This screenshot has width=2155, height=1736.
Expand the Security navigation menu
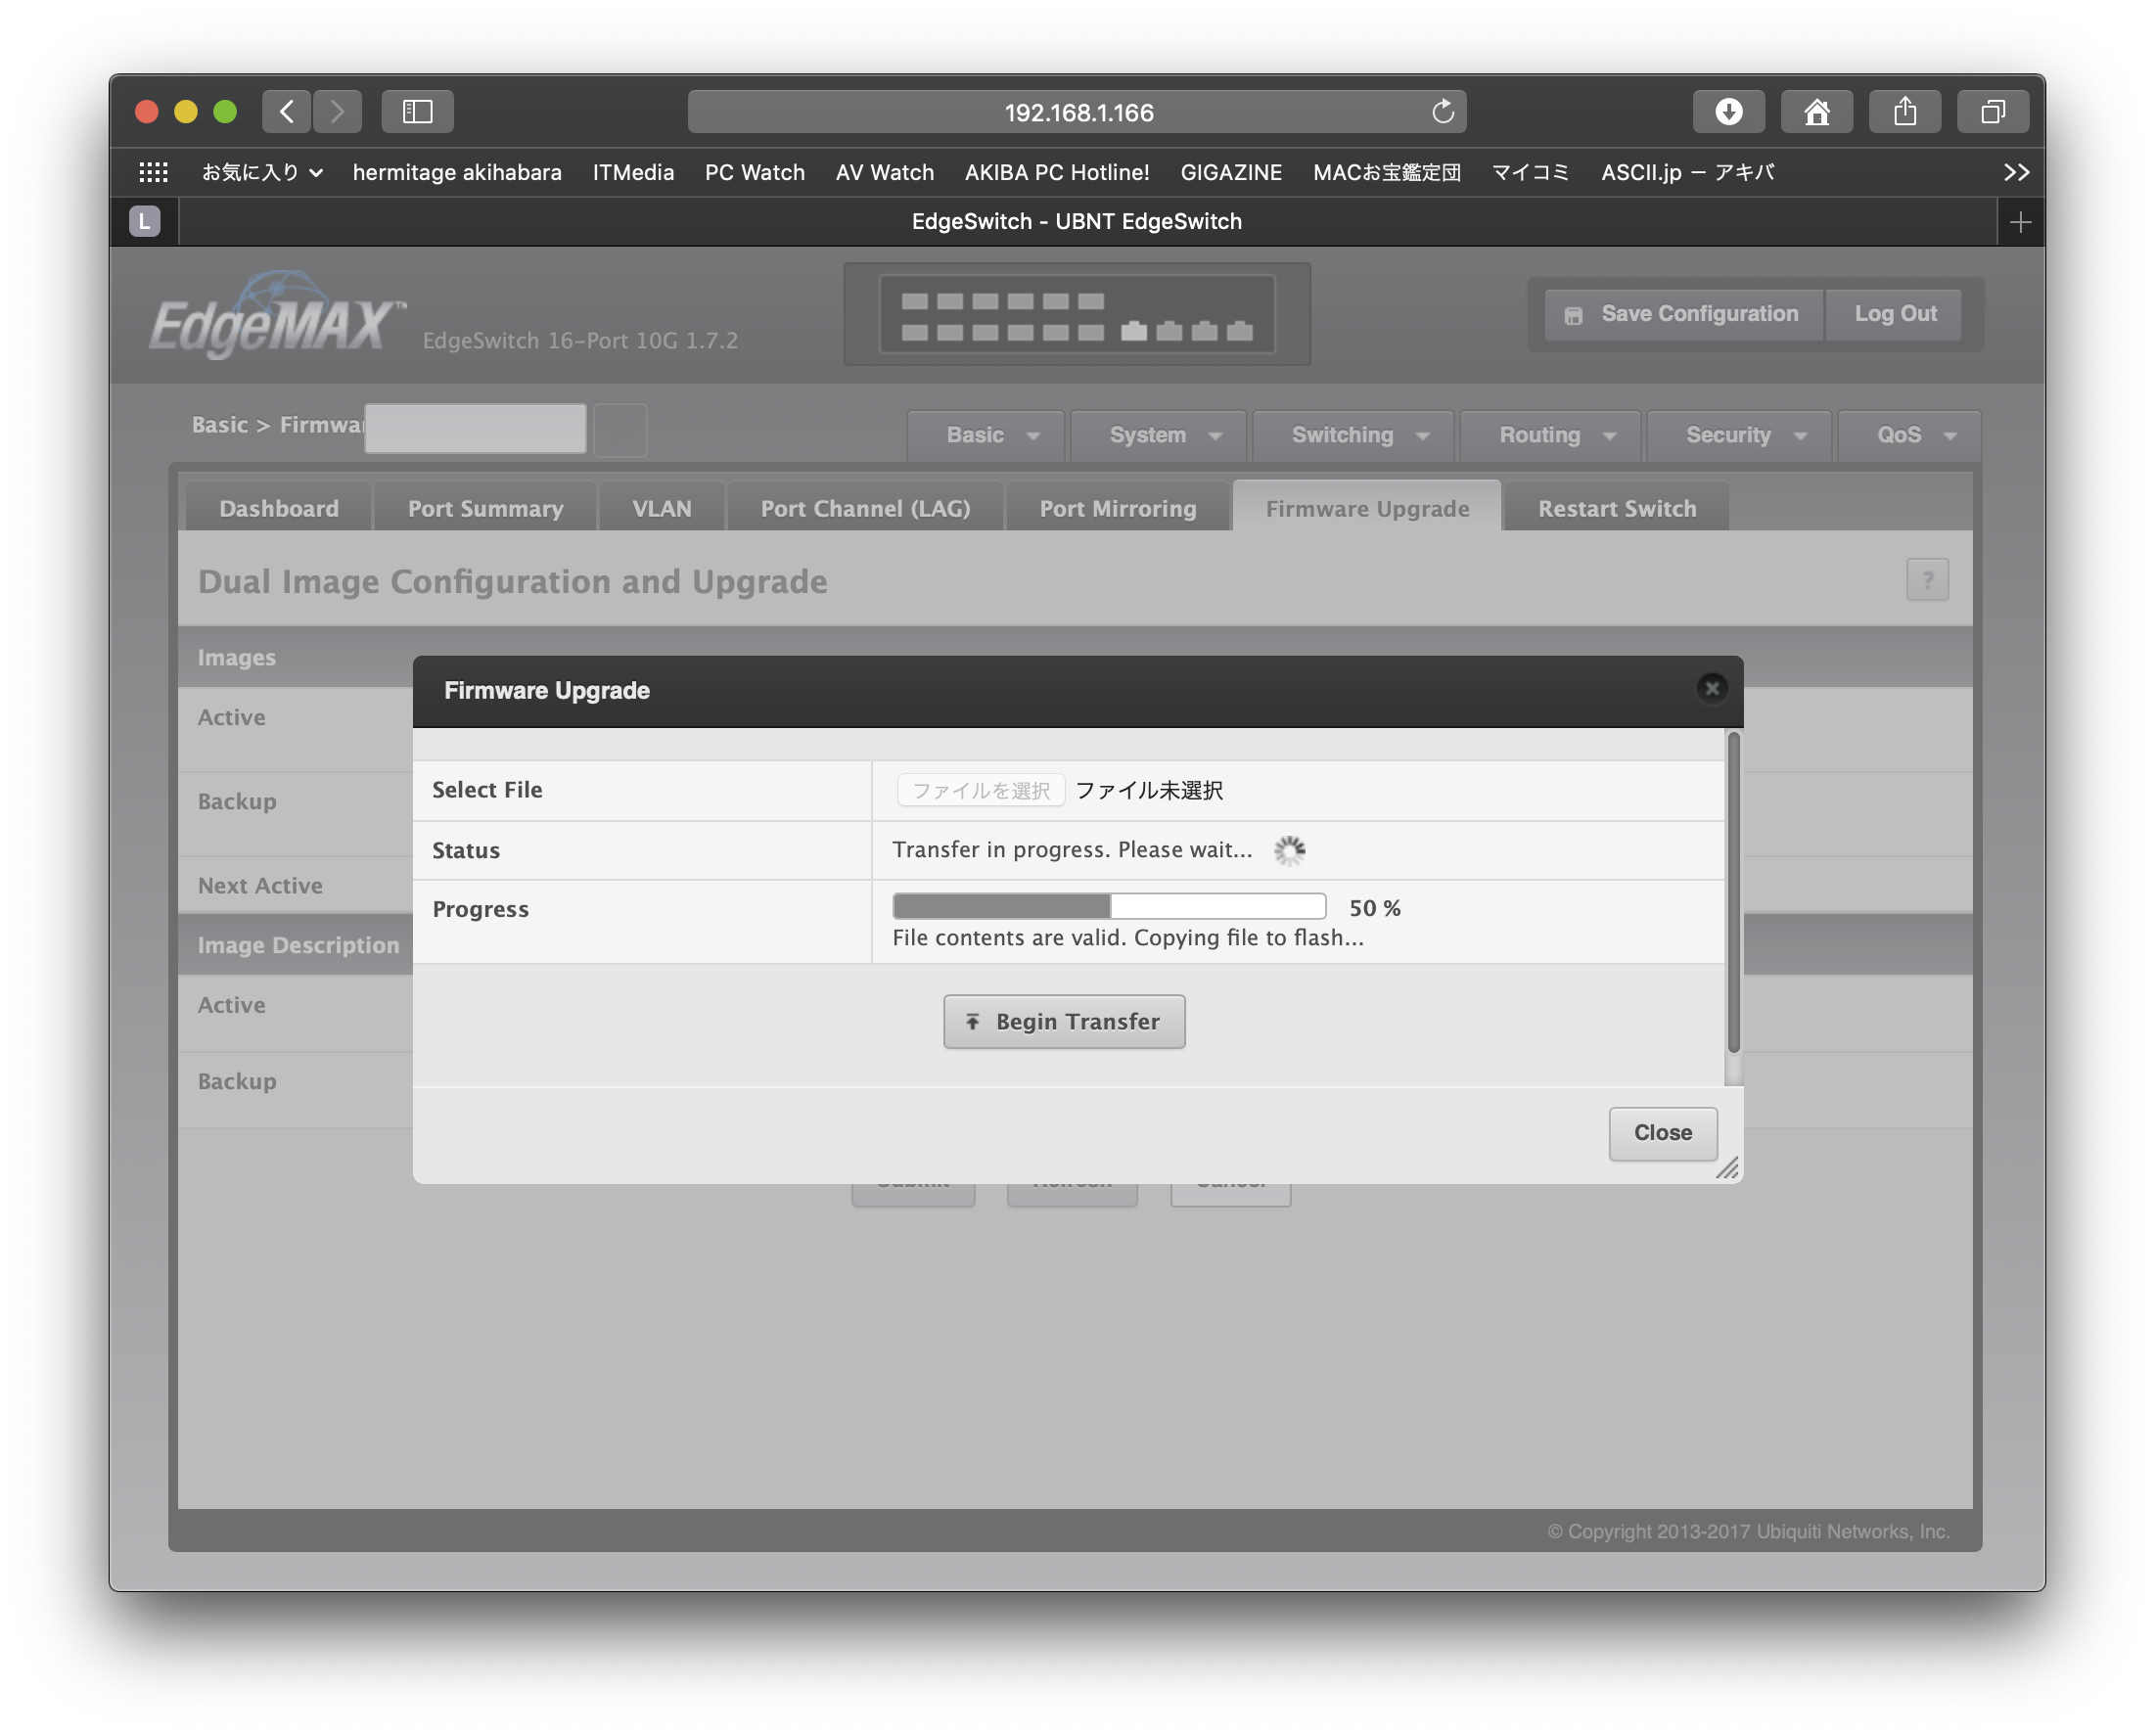coord(1738,436)
